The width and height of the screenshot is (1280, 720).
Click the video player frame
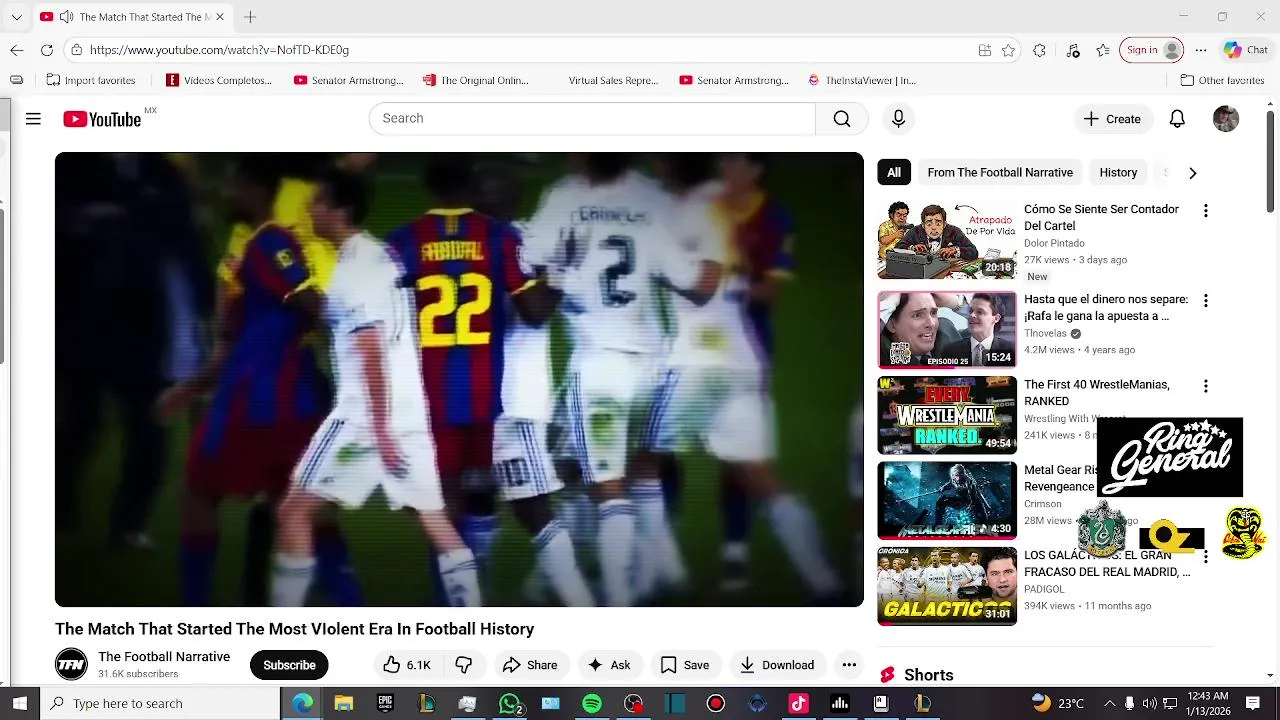coord(459,379)
